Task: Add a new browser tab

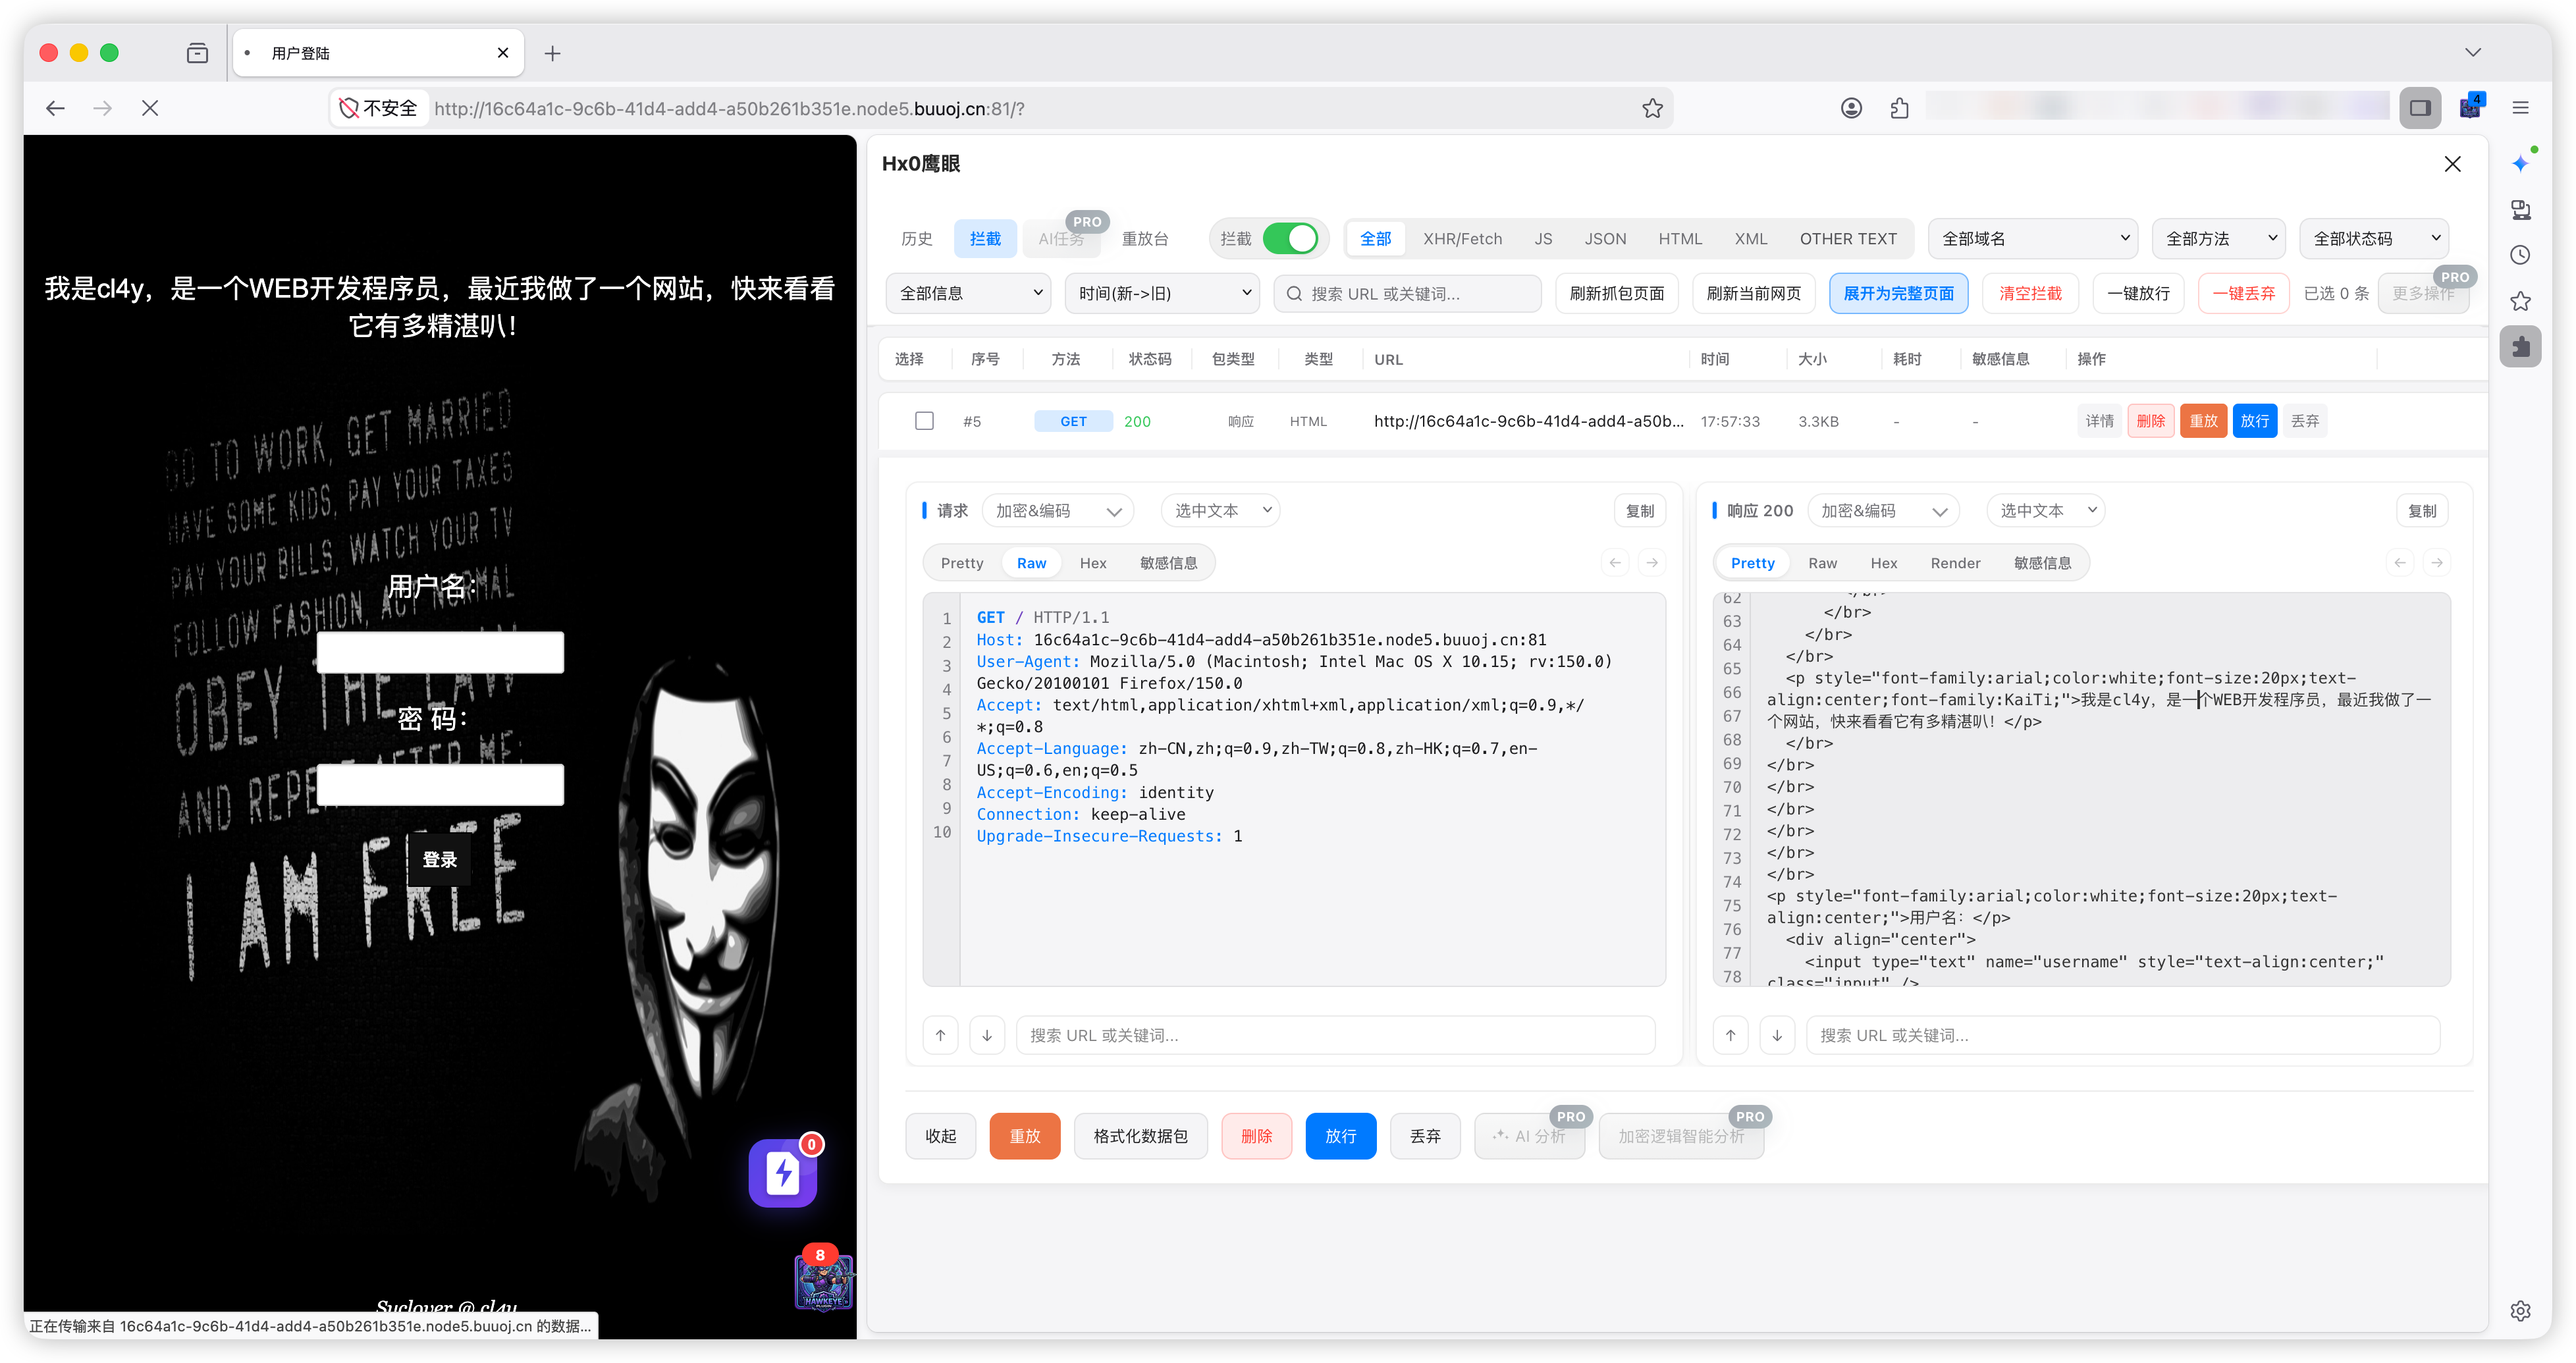Action: pyautogui.click(x=552, y=53)
